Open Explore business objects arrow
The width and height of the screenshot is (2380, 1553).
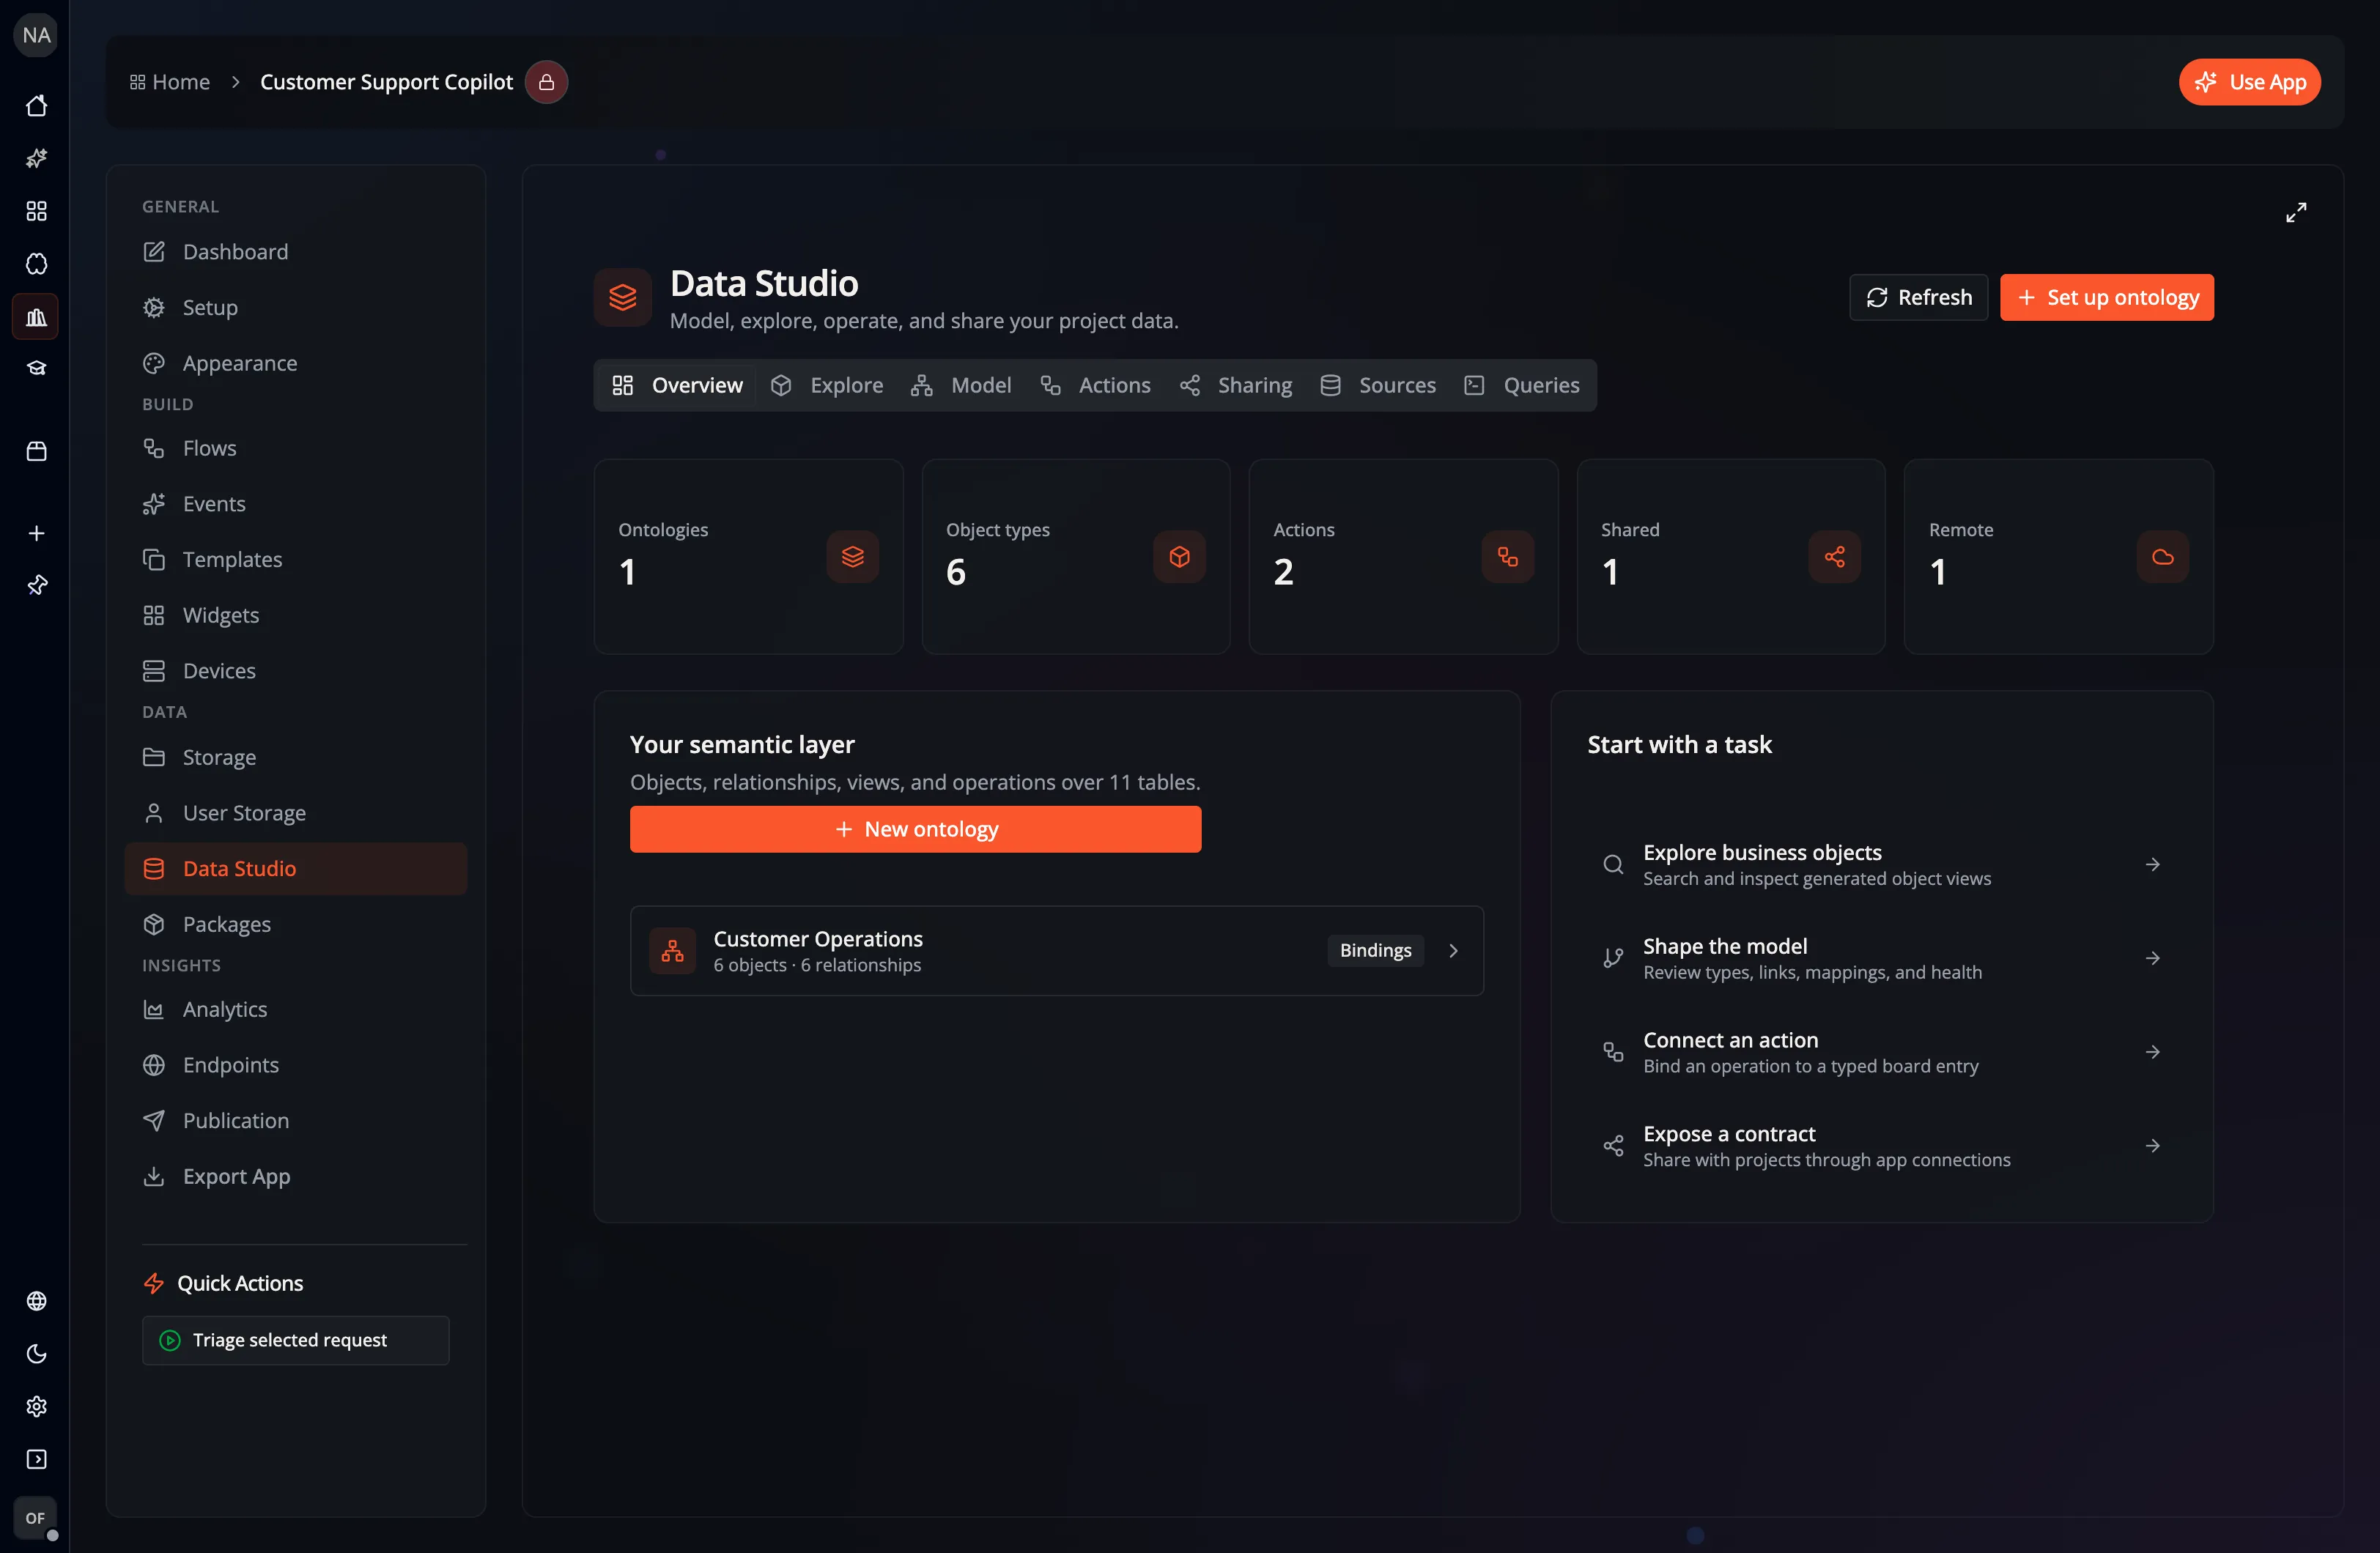point(2152,864)
